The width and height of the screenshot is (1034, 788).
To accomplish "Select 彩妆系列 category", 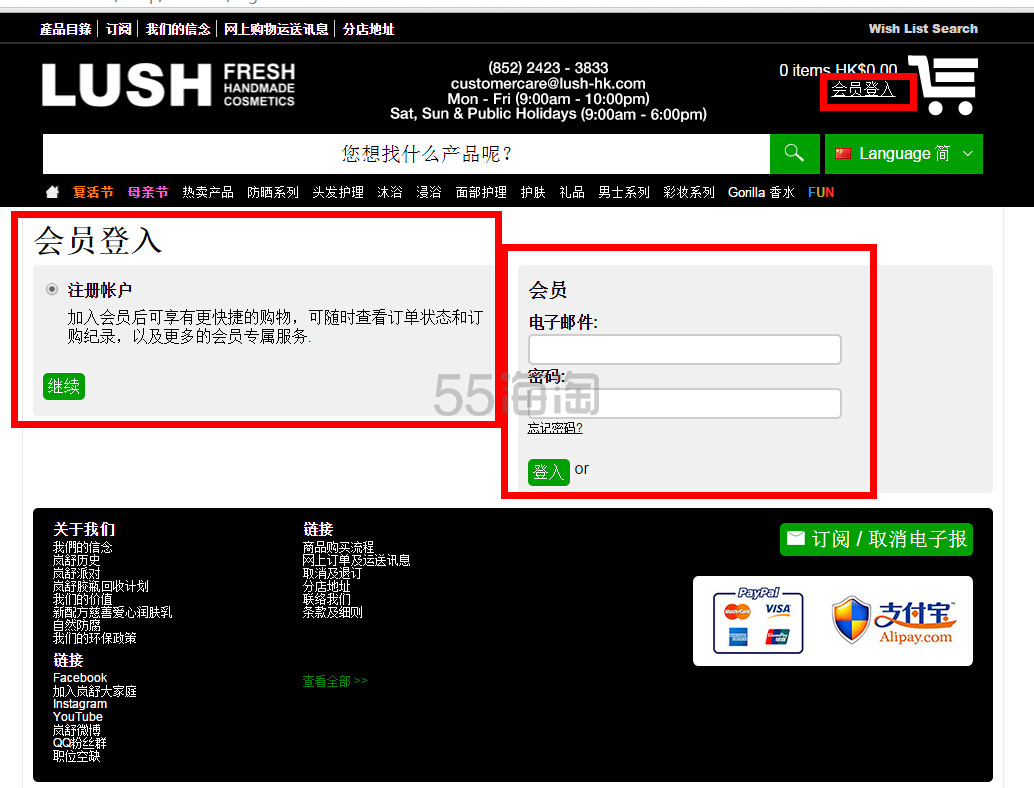I will [x=689, y=192].
